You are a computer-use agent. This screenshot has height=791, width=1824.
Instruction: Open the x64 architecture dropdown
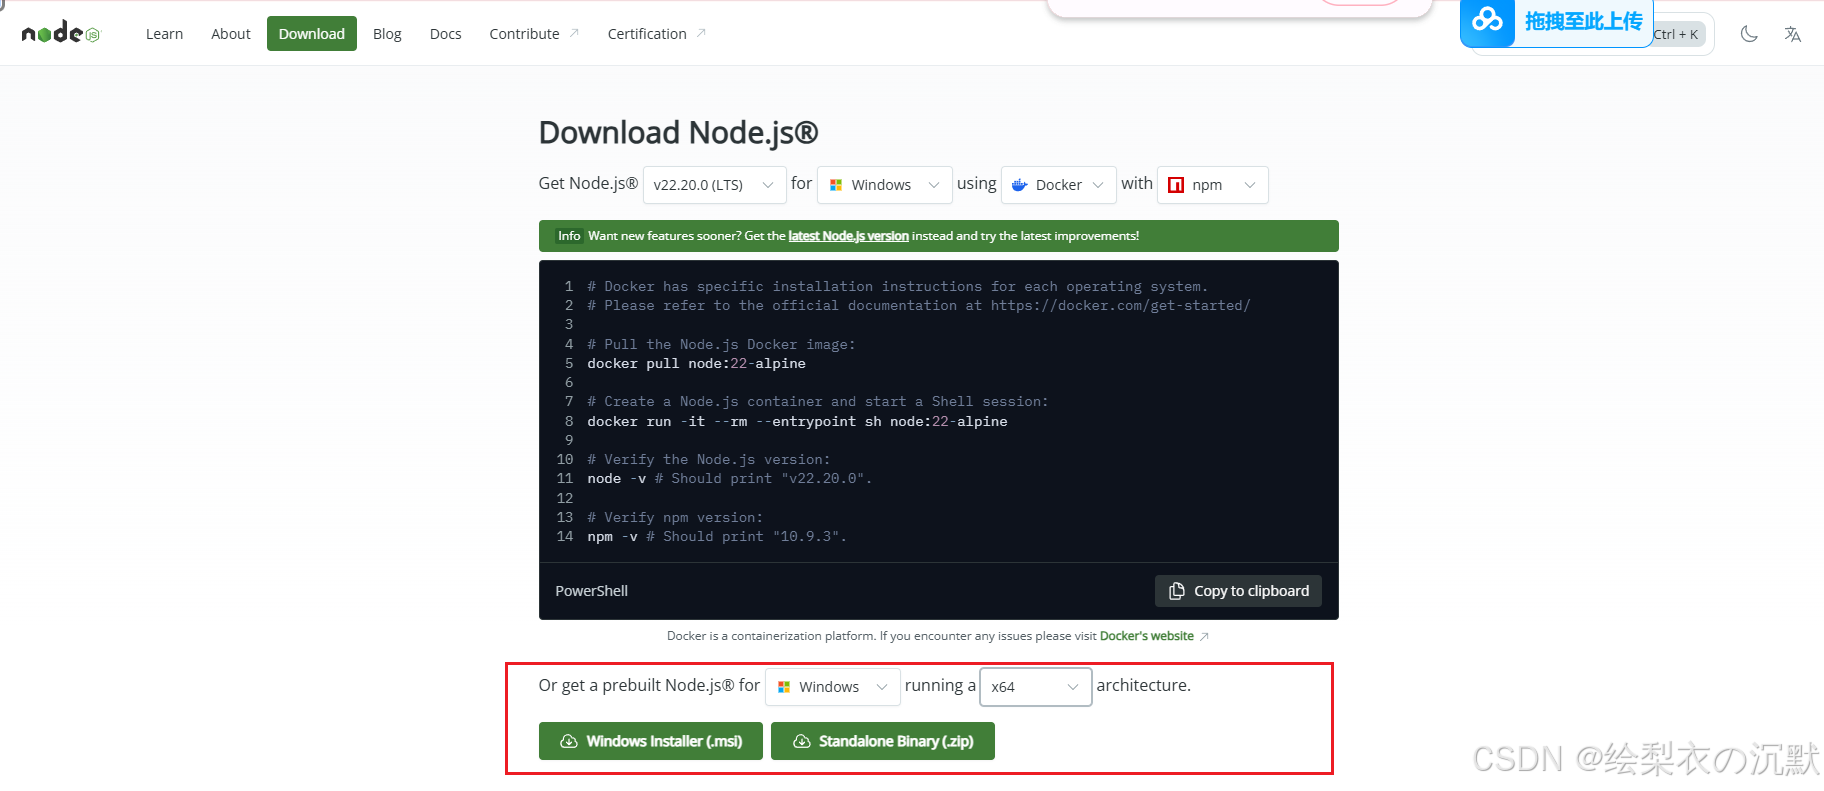[x=1035, y=687]
